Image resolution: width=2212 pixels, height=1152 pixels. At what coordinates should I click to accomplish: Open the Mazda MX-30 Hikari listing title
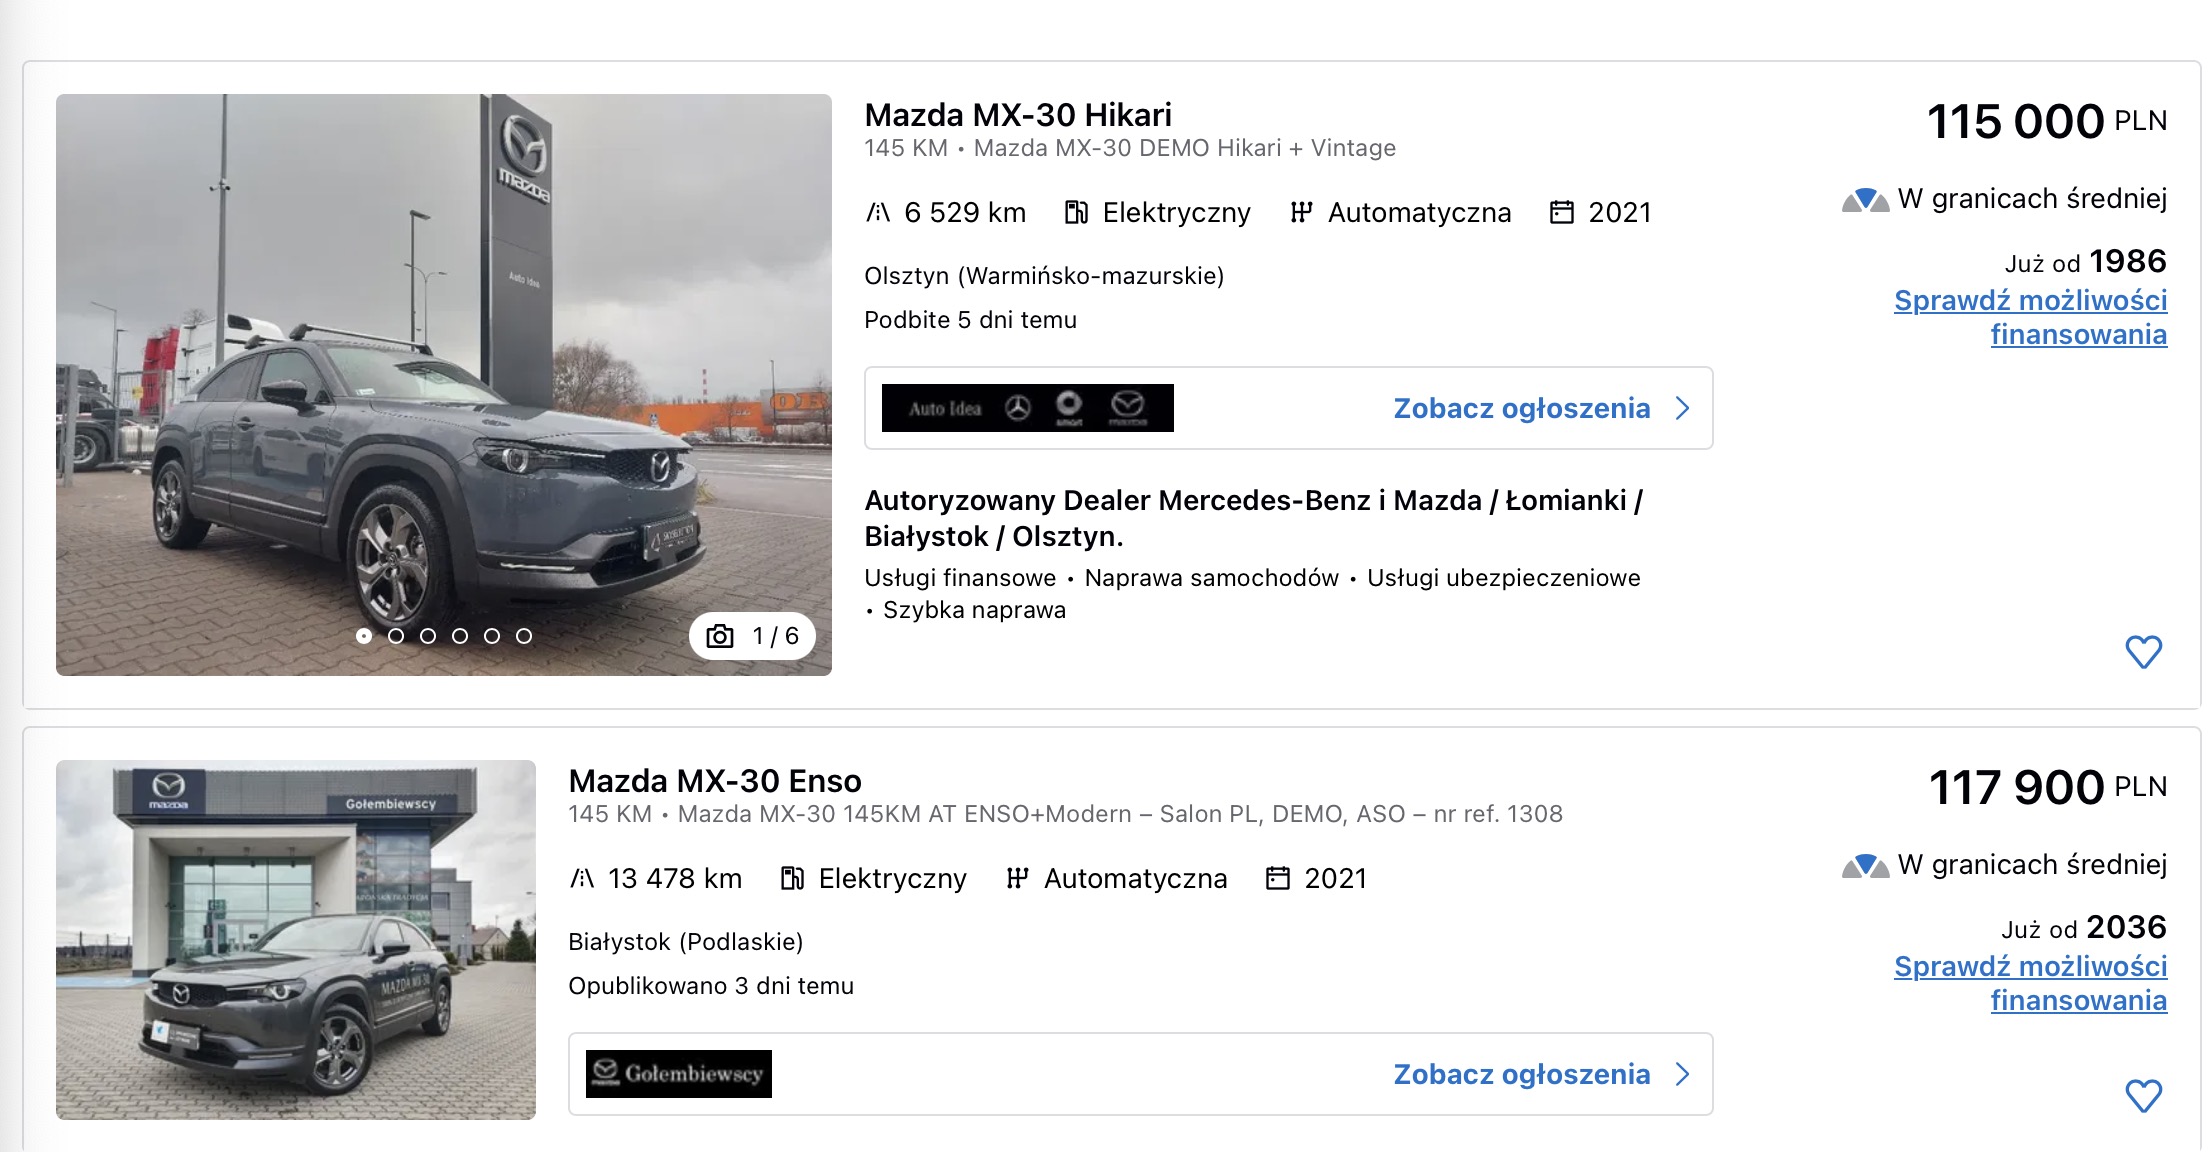pyautogui.click(x=1017, y=115)
